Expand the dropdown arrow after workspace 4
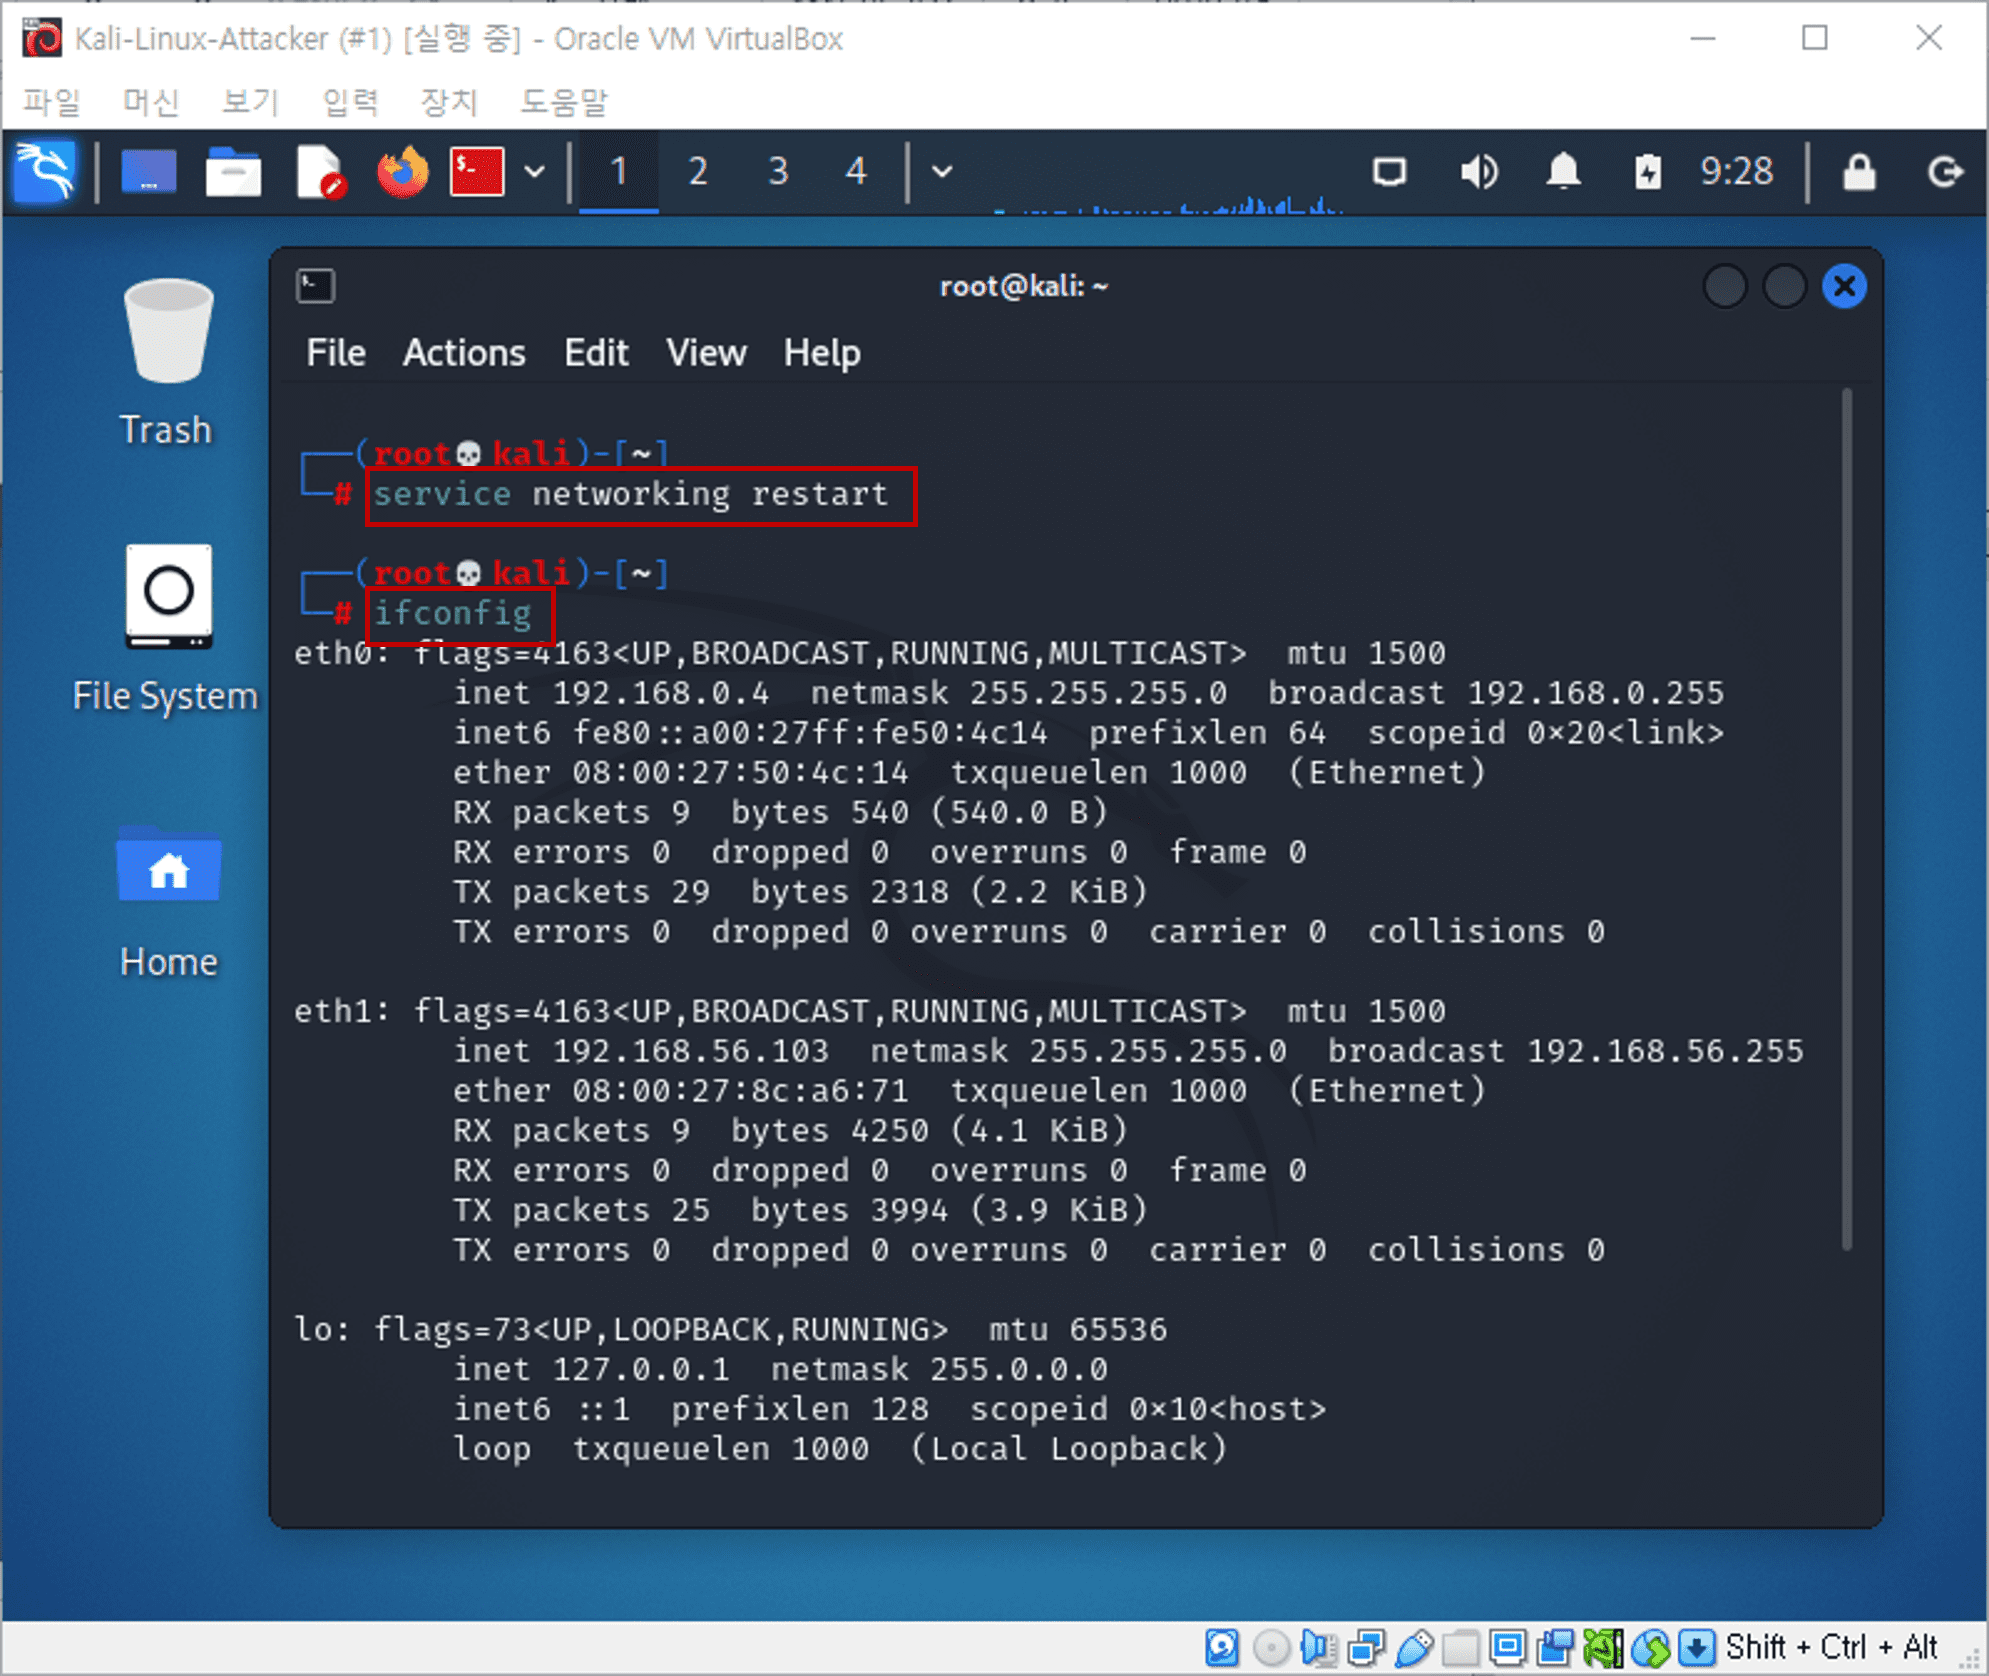1989x1676 pixels. tap(941, 172)
